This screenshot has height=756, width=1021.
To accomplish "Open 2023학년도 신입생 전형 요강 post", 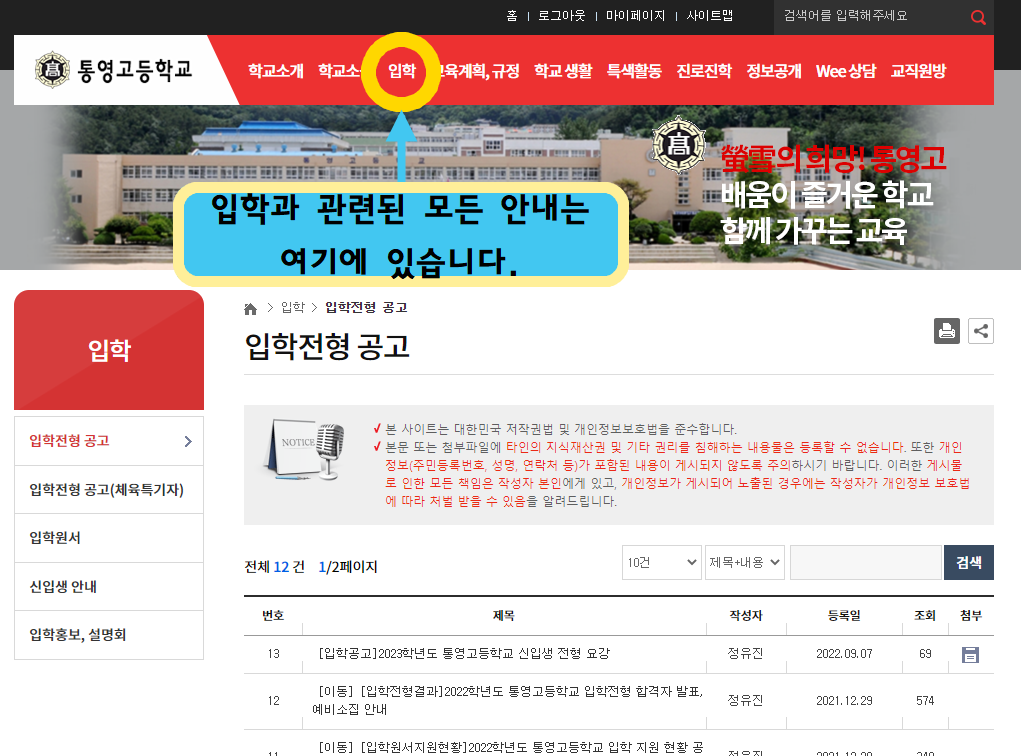I will 463,654.
